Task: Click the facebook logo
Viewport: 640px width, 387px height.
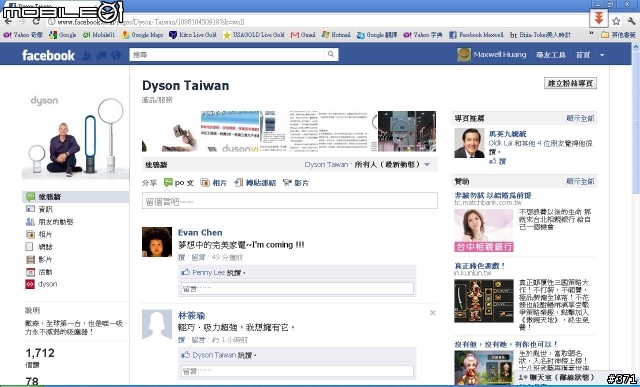Action: coord(48,55)
